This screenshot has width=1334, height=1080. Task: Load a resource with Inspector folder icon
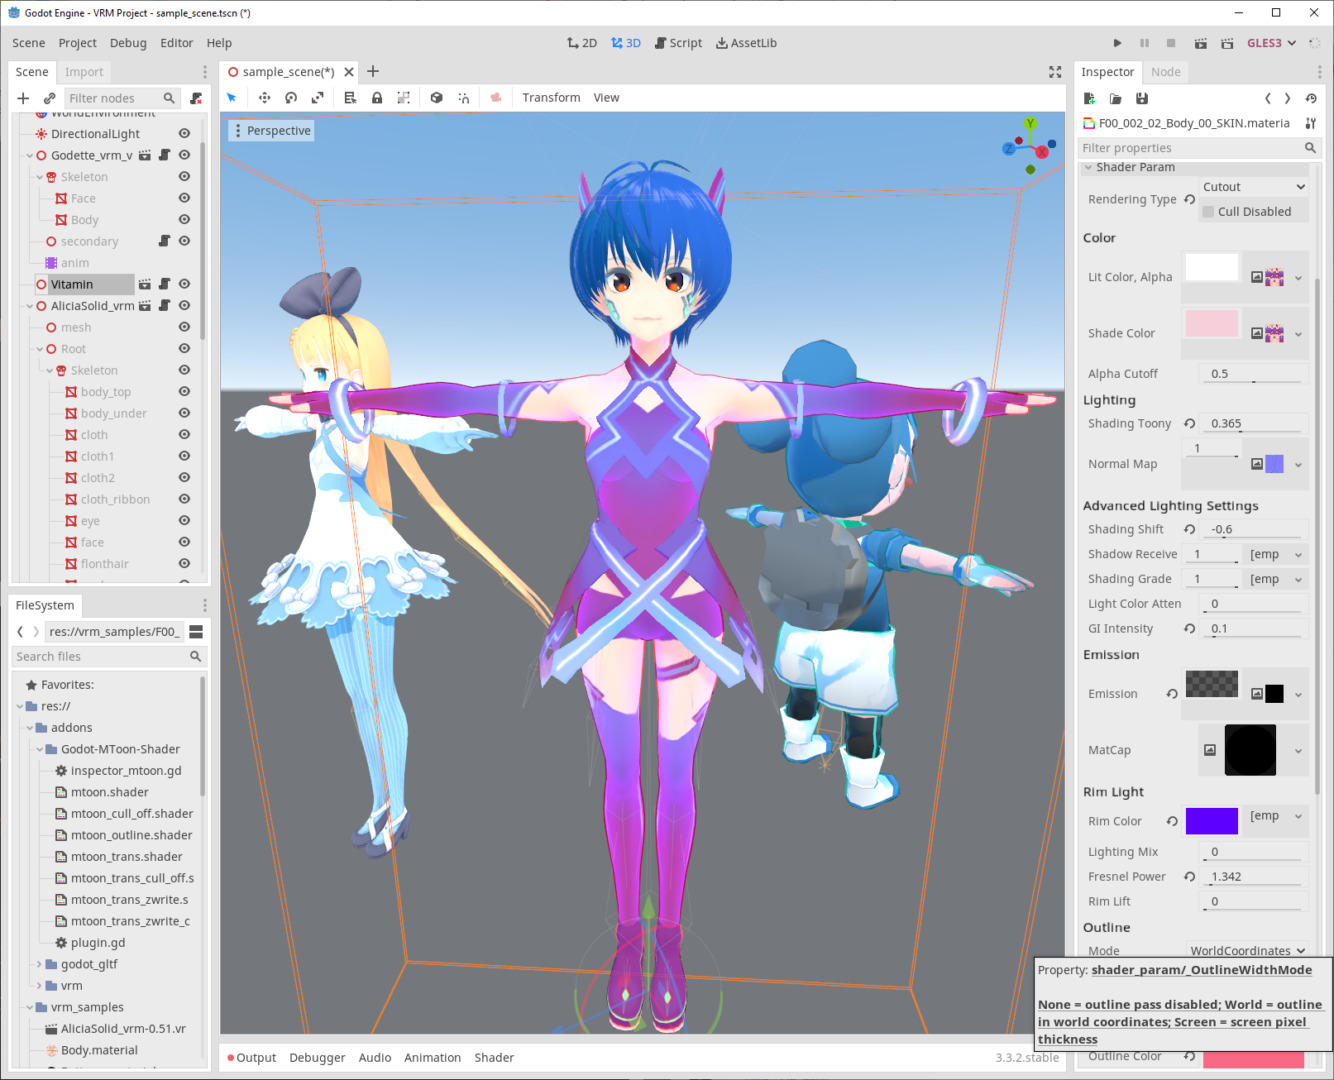pos(1115,99)
